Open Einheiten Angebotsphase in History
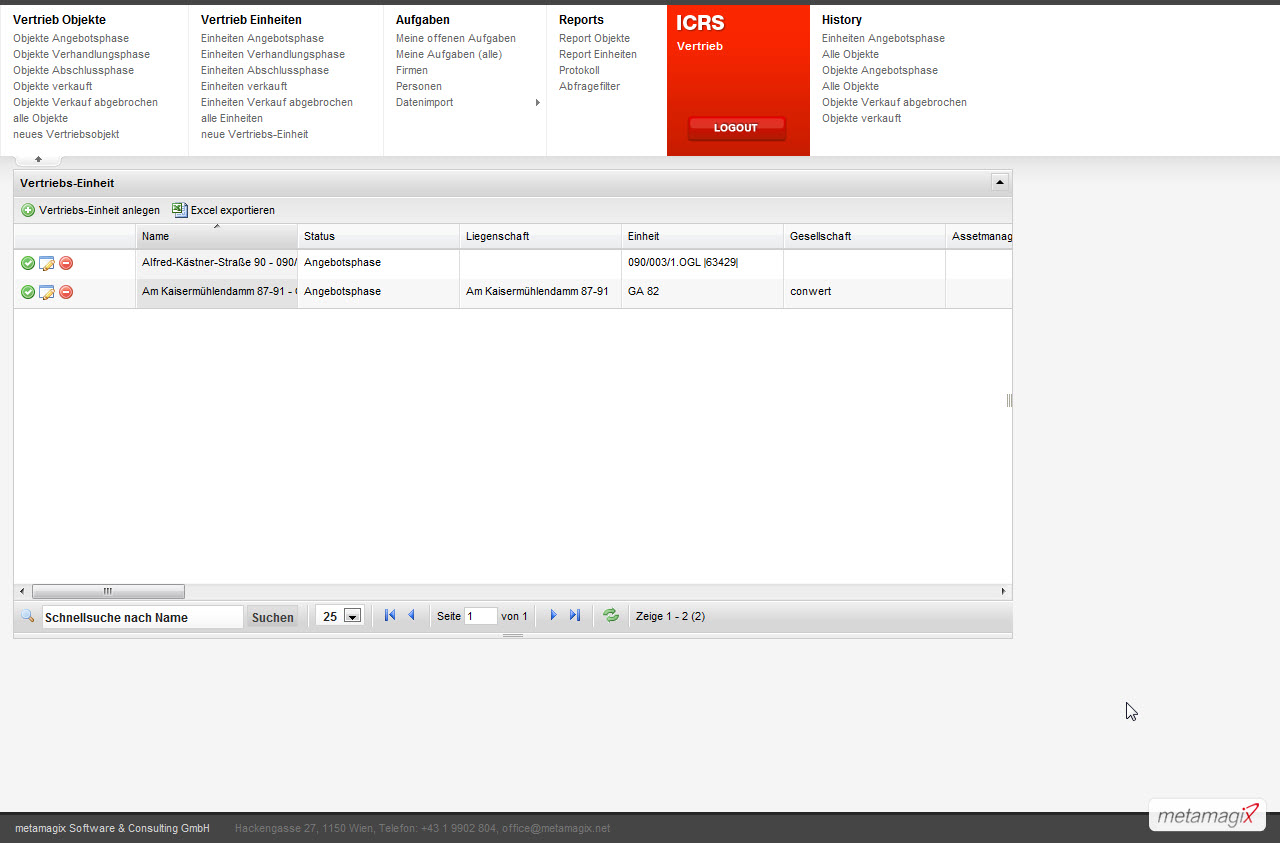 pos(883,38)
